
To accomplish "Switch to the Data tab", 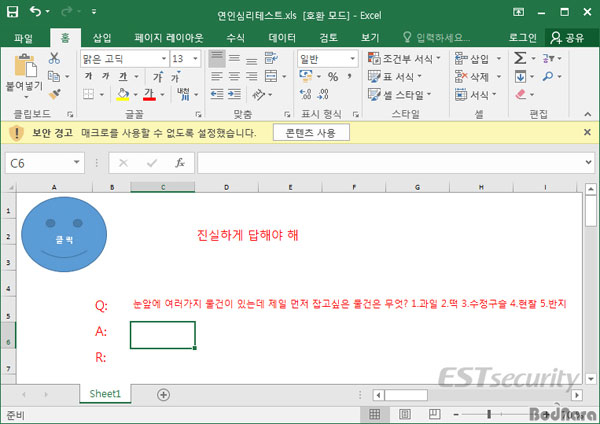I will (x=282, y=38).
